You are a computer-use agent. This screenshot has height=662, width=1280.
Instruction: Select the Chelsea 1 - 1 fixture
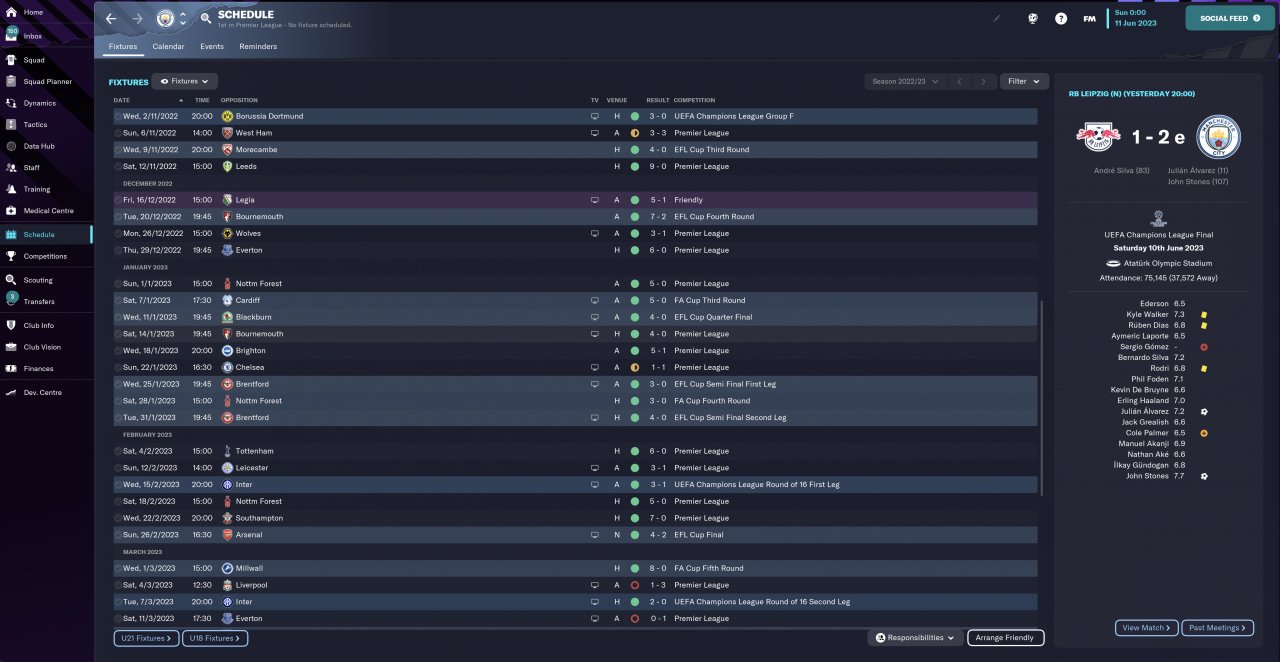coord(575,367)
